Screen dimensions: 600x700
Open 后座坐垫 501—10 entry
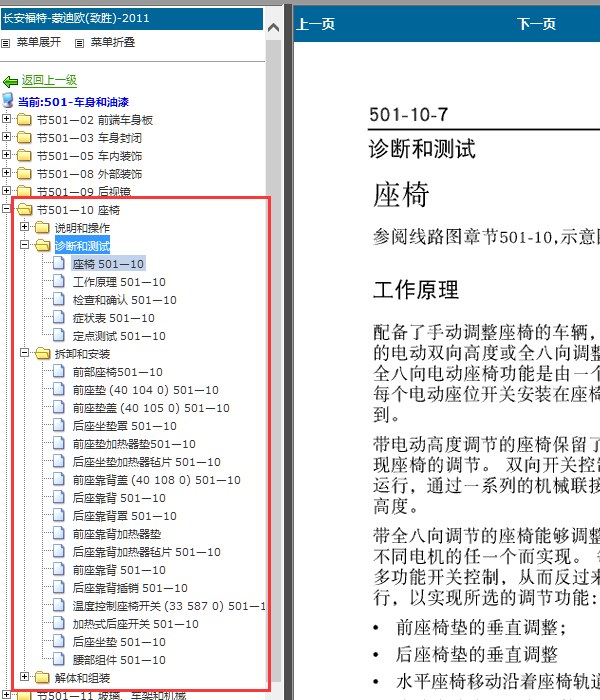pos(119,642)
